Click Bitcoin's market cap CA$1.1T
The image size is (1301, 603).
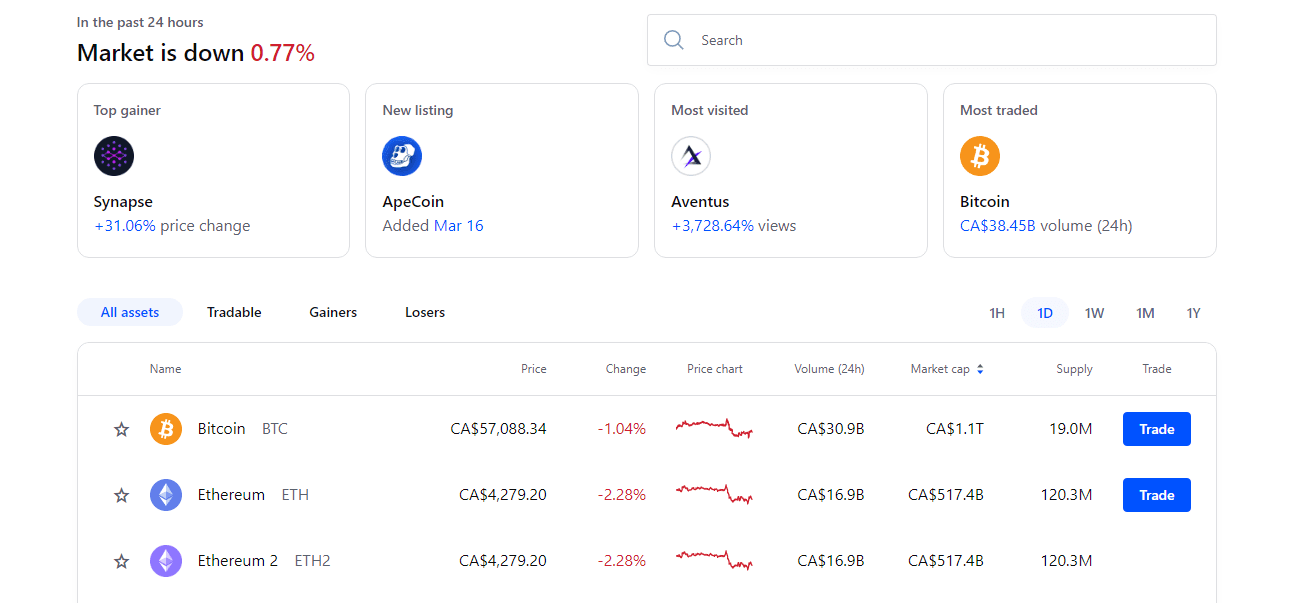click(x=955, y=429)
